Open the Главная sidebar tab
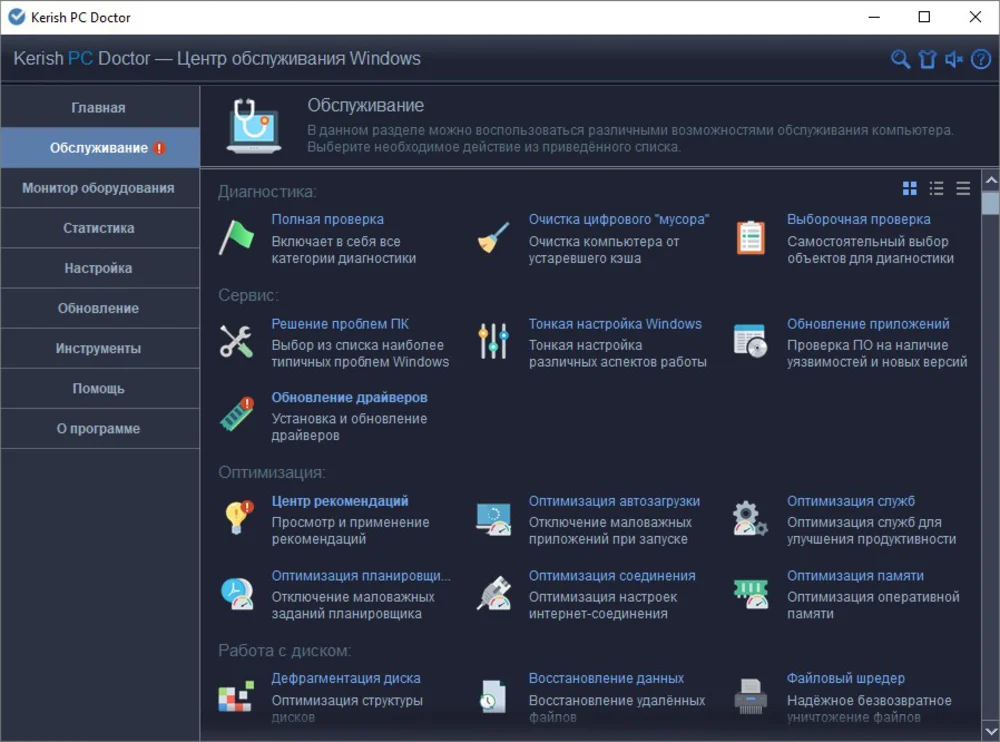Screen dimensions: 1000x742 [99, 108]
